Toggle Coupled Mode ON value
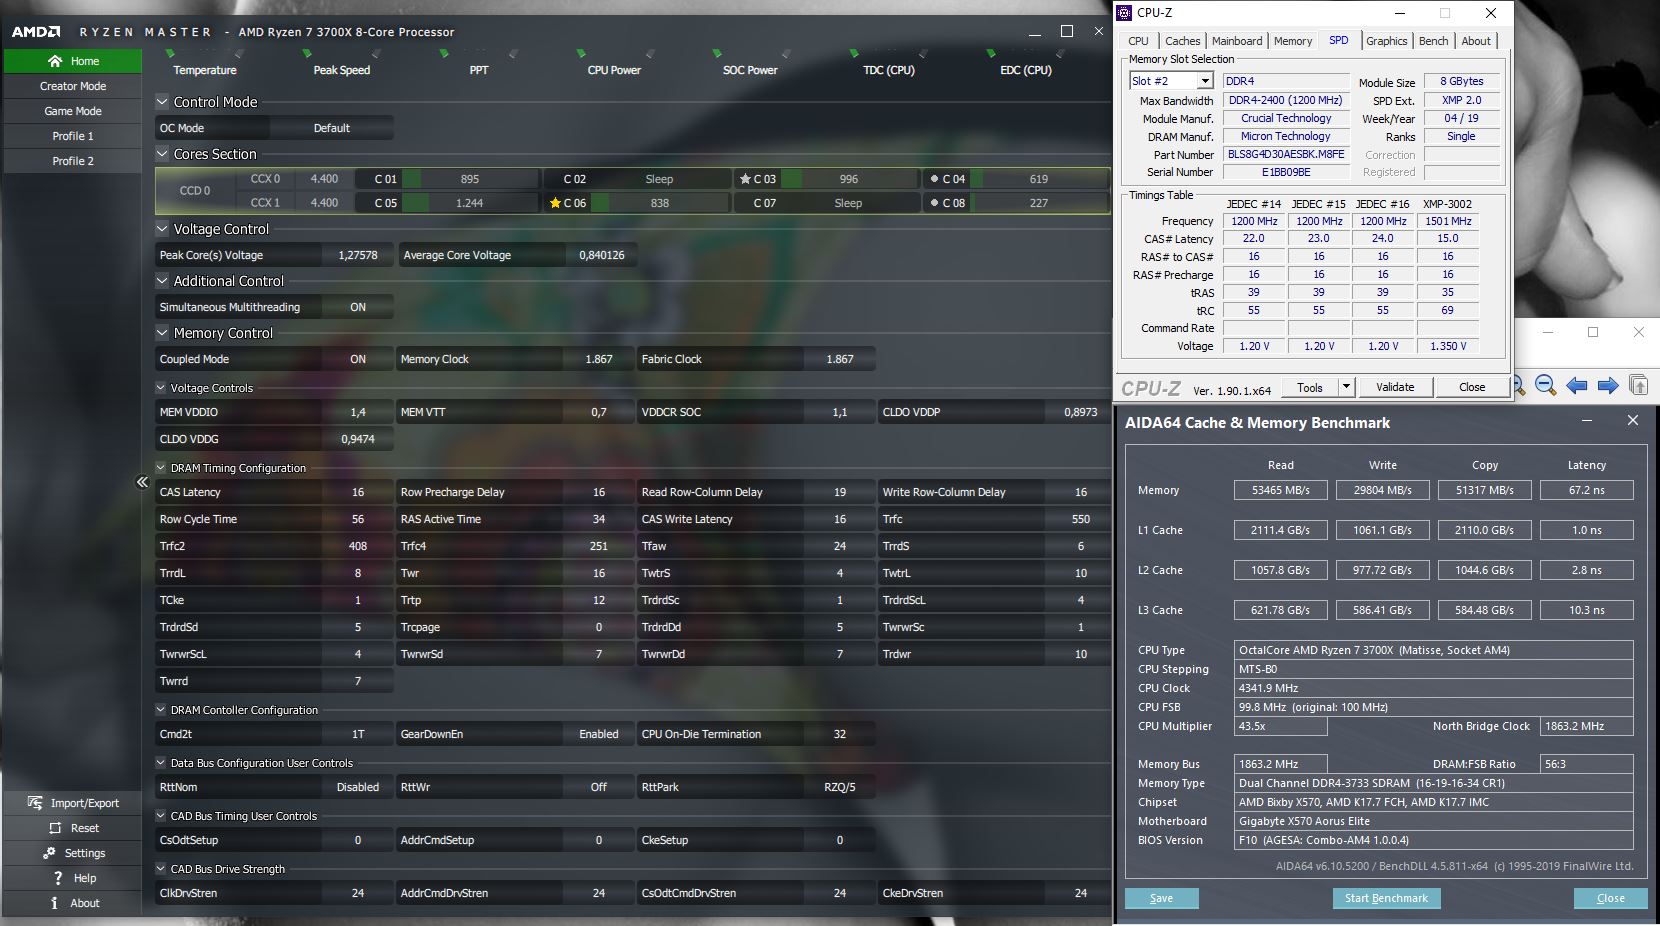 [x=358, y=359]
